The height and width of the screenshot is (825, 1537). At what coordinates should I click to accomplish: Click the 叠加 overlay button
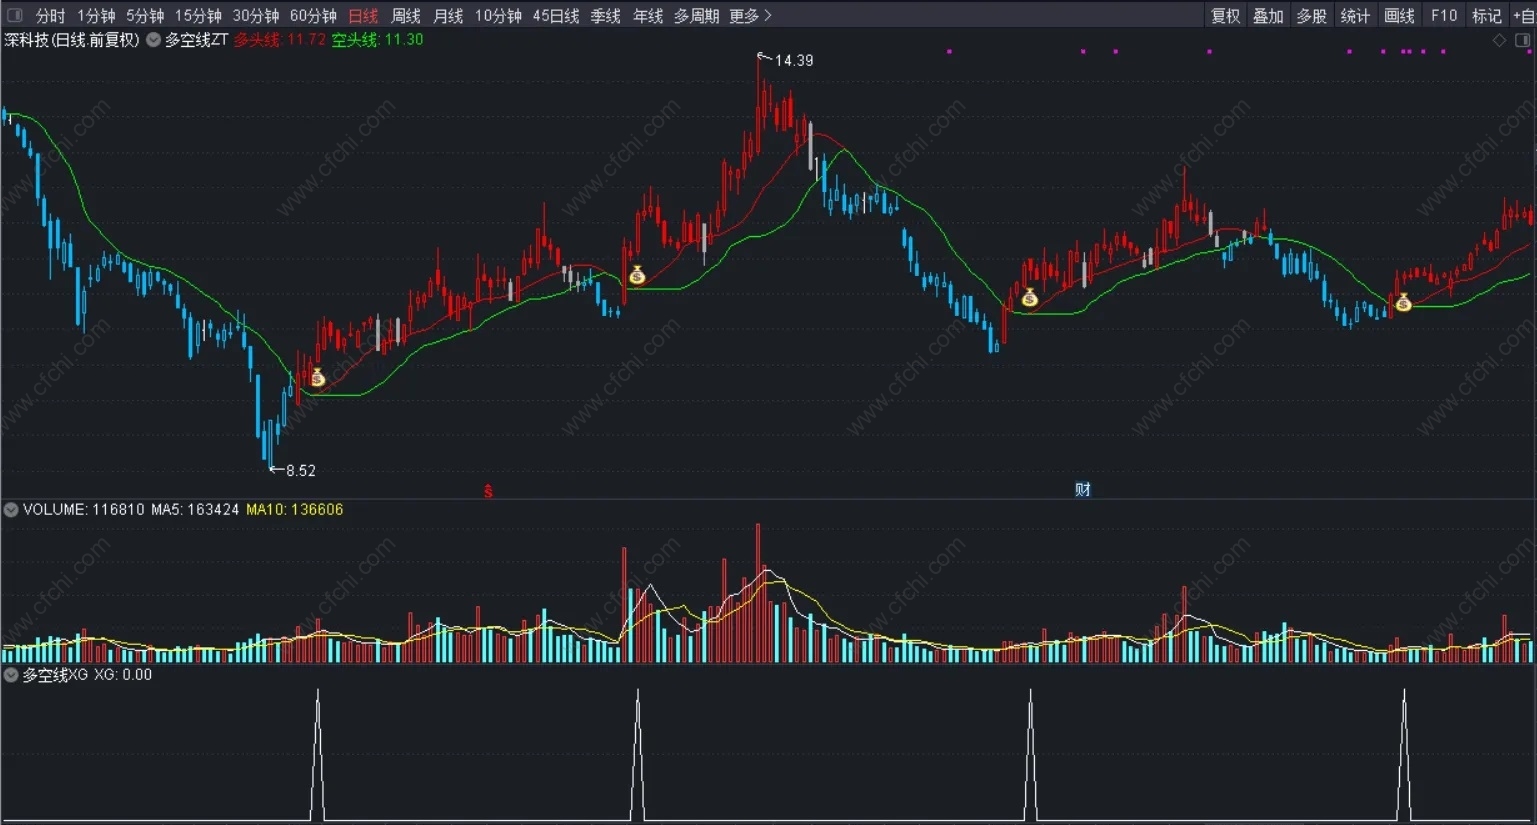[x=1268, y=16]
